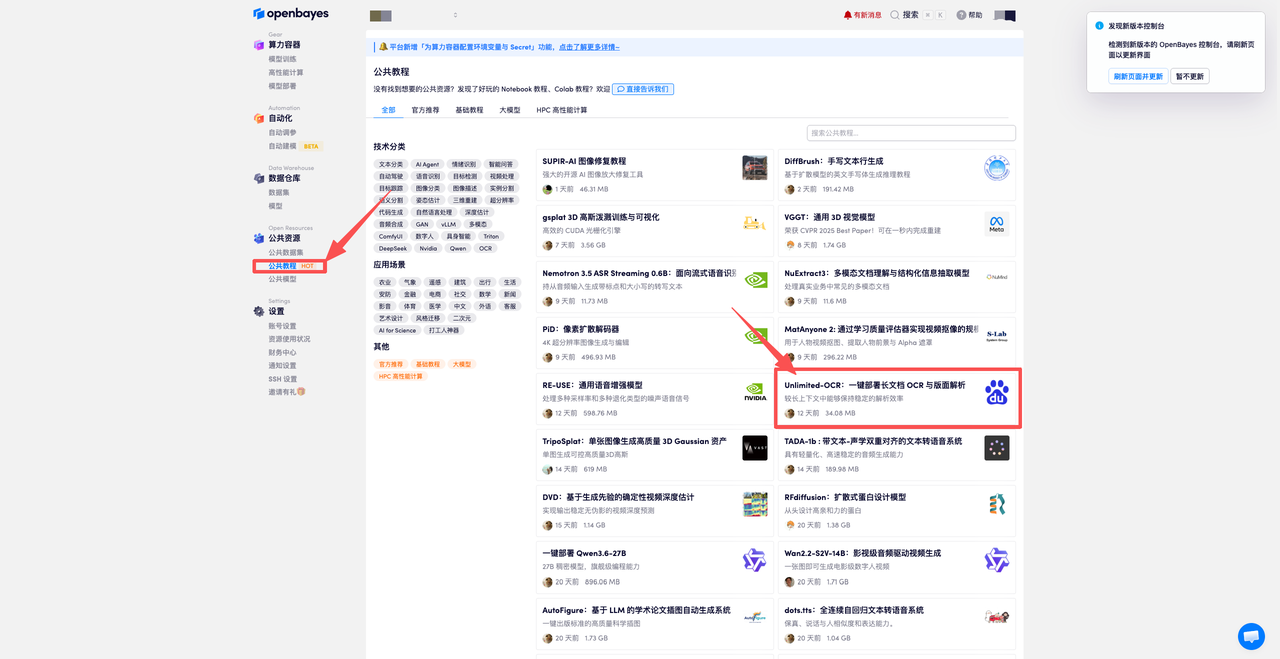Click the 帮助 question mark icon
The width and height of the screenshot is (1280, 659).
click(961, 15)
